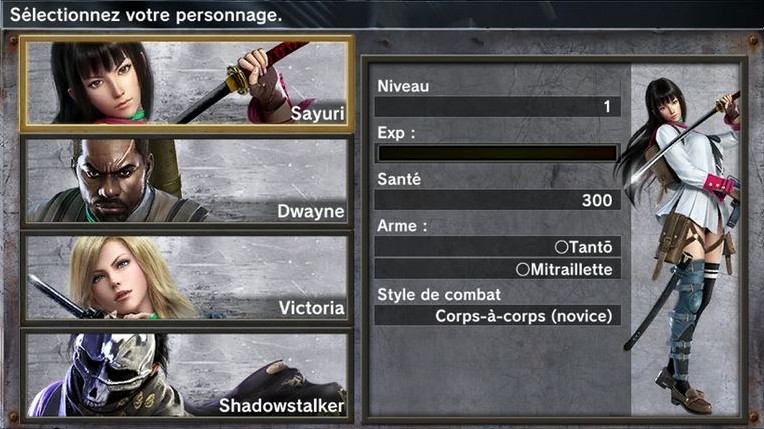Select the Mitraillette weapon row
This screenshot has height=429, width=764.
tap(497, 269)
